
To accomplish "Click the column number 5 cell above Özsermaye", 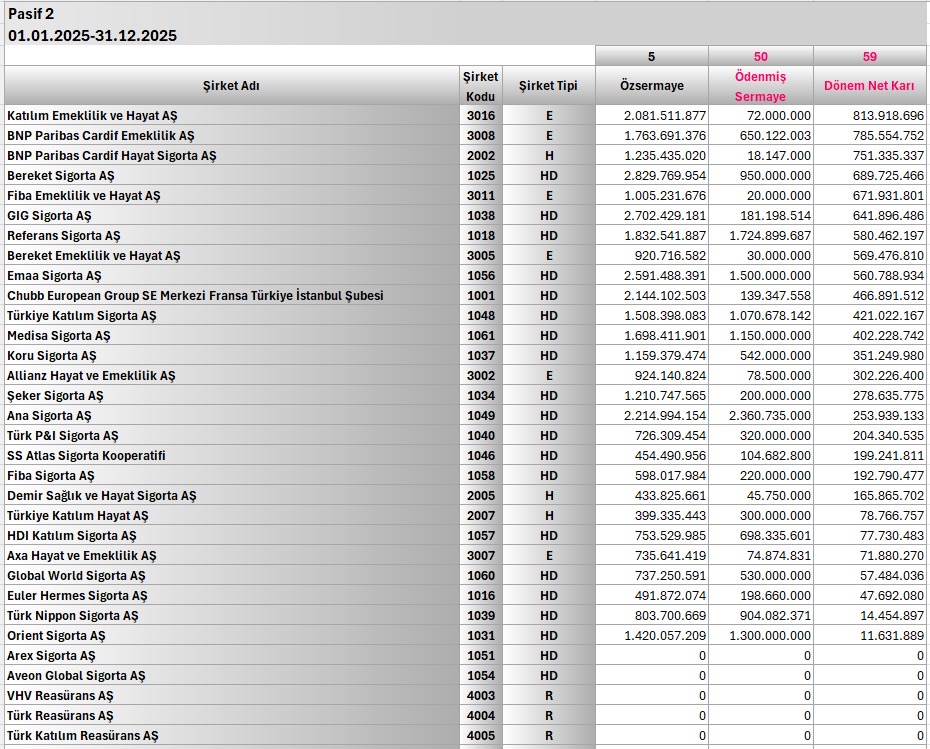I will [651, 56].
